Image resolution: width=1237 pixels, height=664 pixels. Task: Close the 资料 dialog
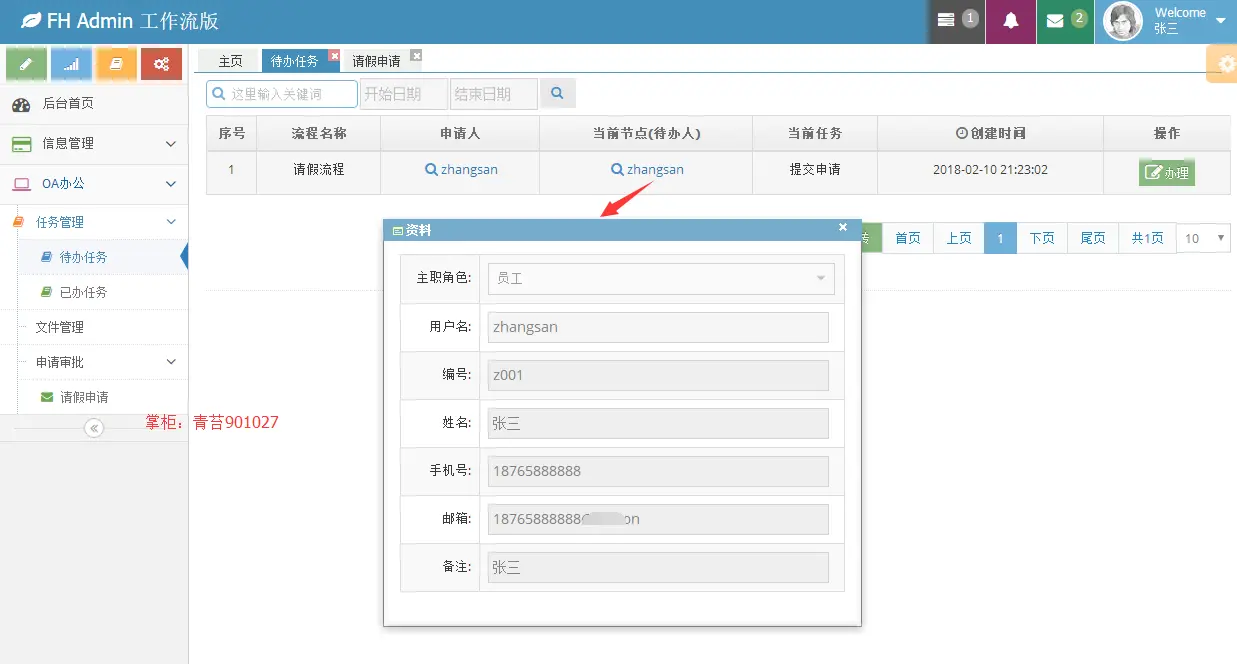(843, 227)
